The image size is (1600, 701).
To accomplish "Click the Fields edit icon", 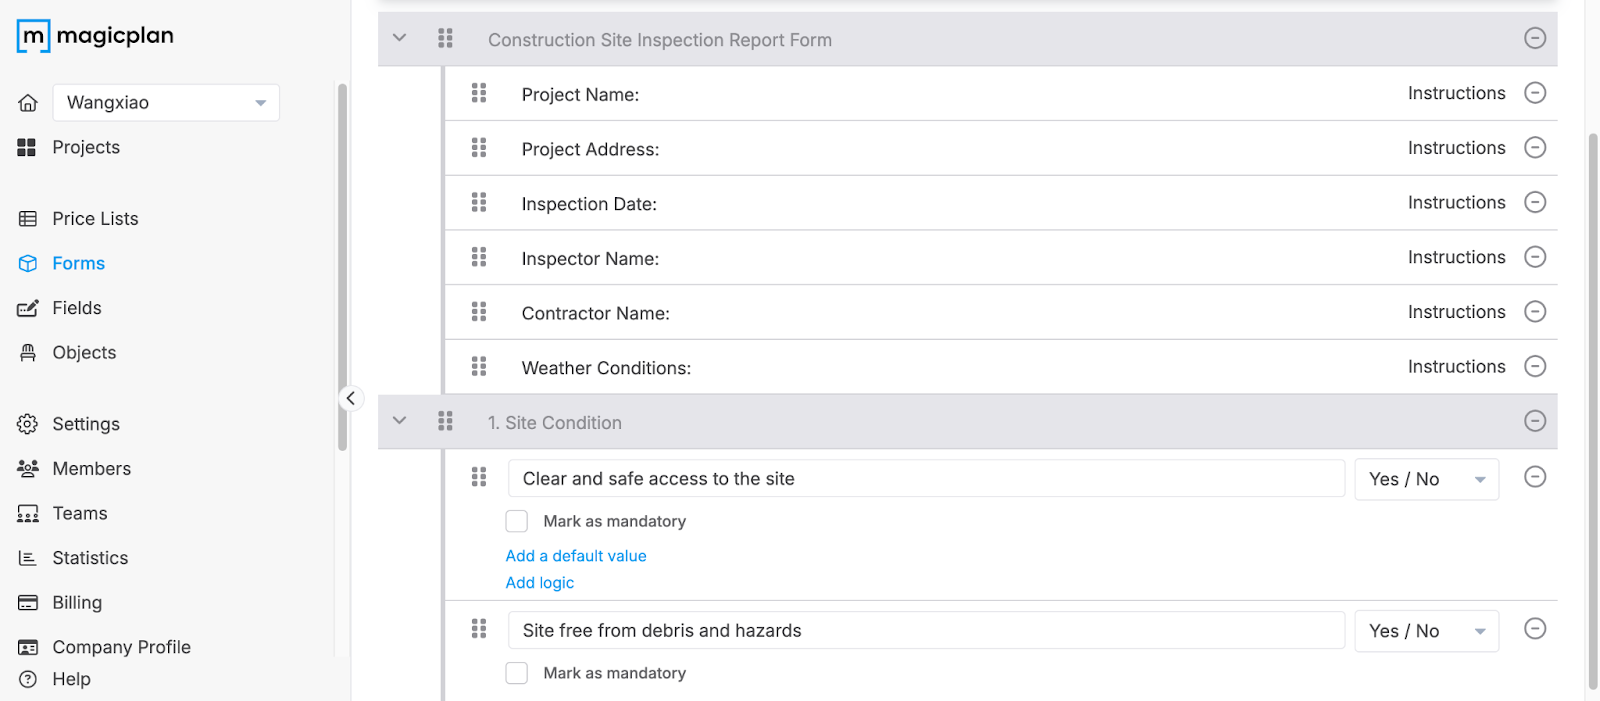I will tap(28, 308).
